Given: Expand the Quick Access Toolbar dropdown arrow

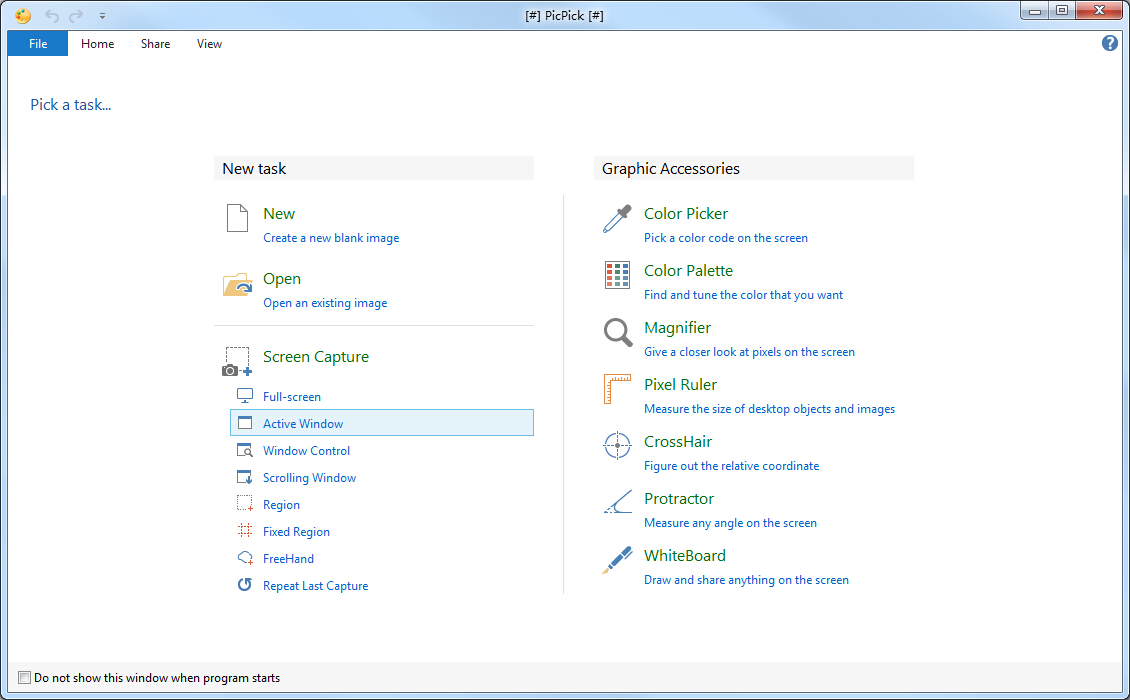Looking at the screenshot, I should point(102,16).
